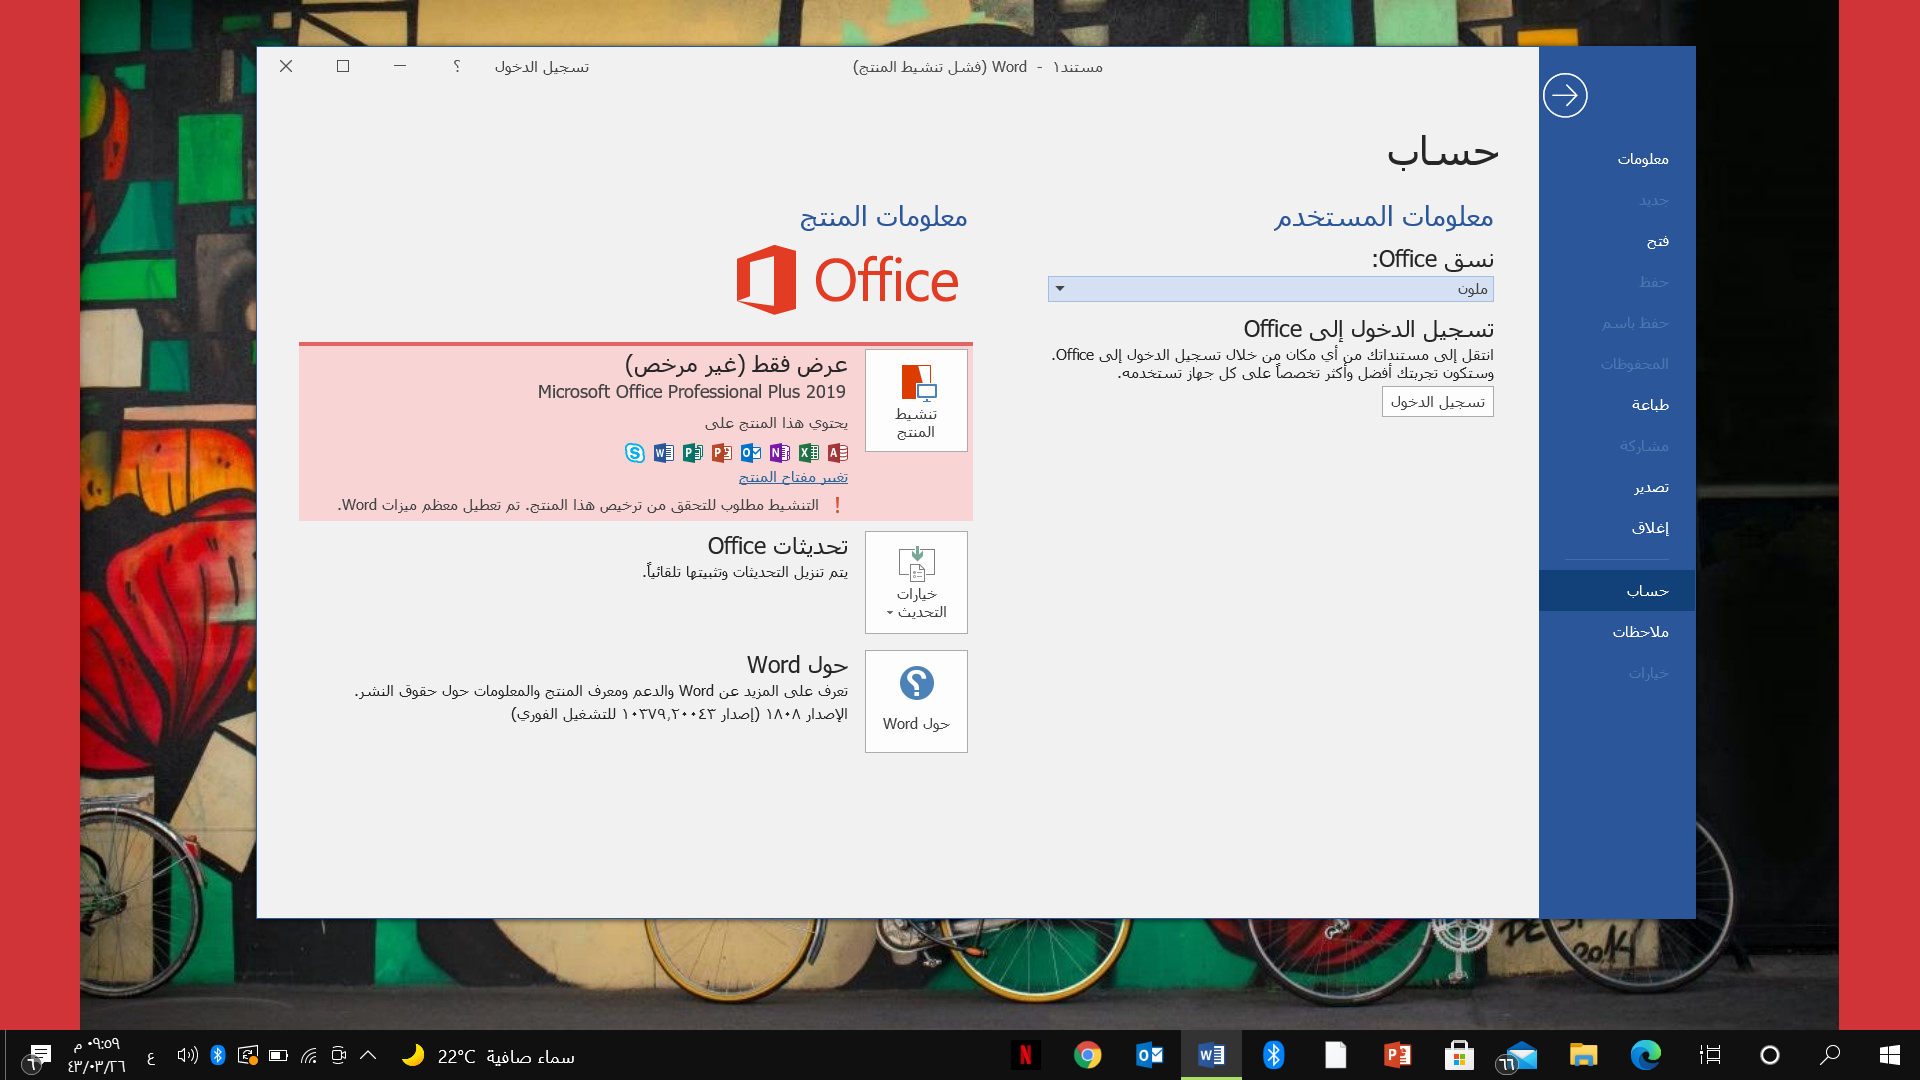The height and width of the screenshot is (1080, 1920).
Task: Open the notification center icon
Action: click(37, 1056)
